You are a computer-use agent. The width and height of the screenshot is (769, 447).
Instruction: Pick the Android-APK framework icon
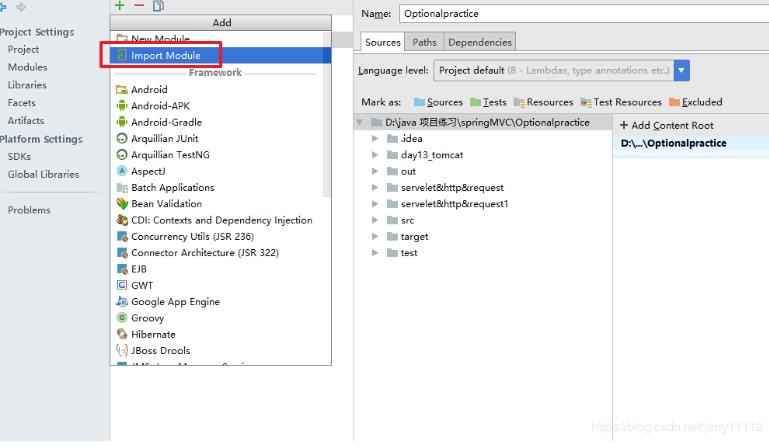(122, 105)
